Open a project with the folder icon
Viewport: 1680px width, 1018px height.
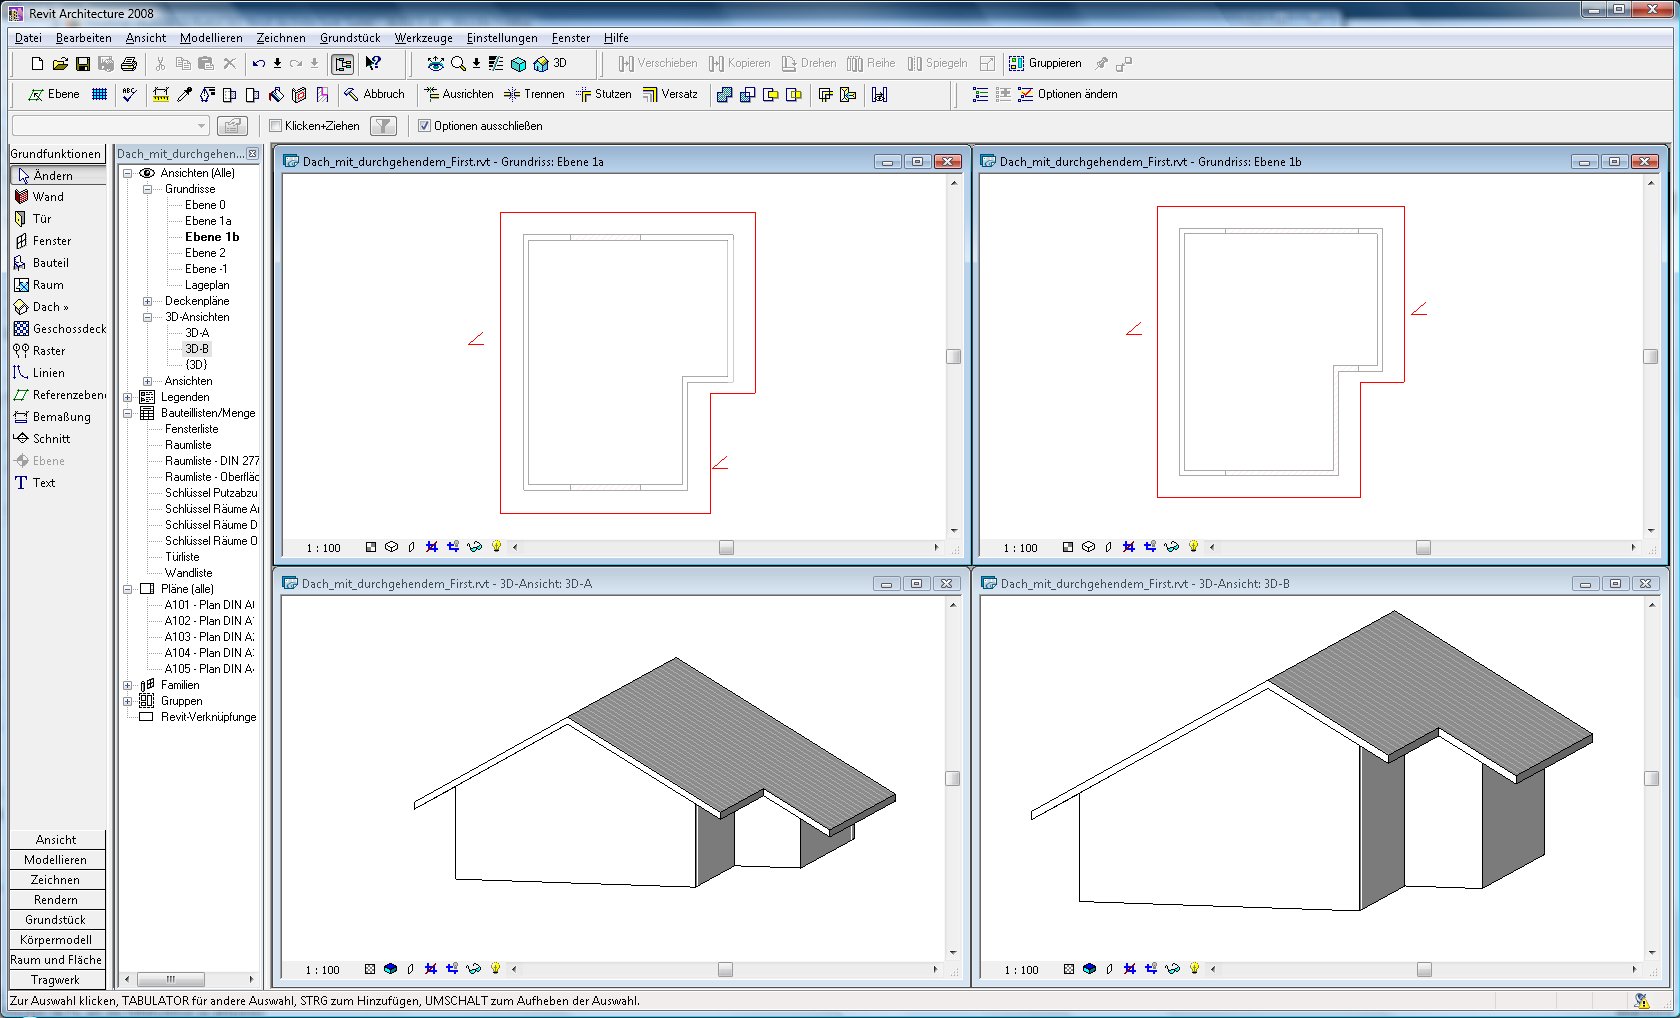pos(60,64)
